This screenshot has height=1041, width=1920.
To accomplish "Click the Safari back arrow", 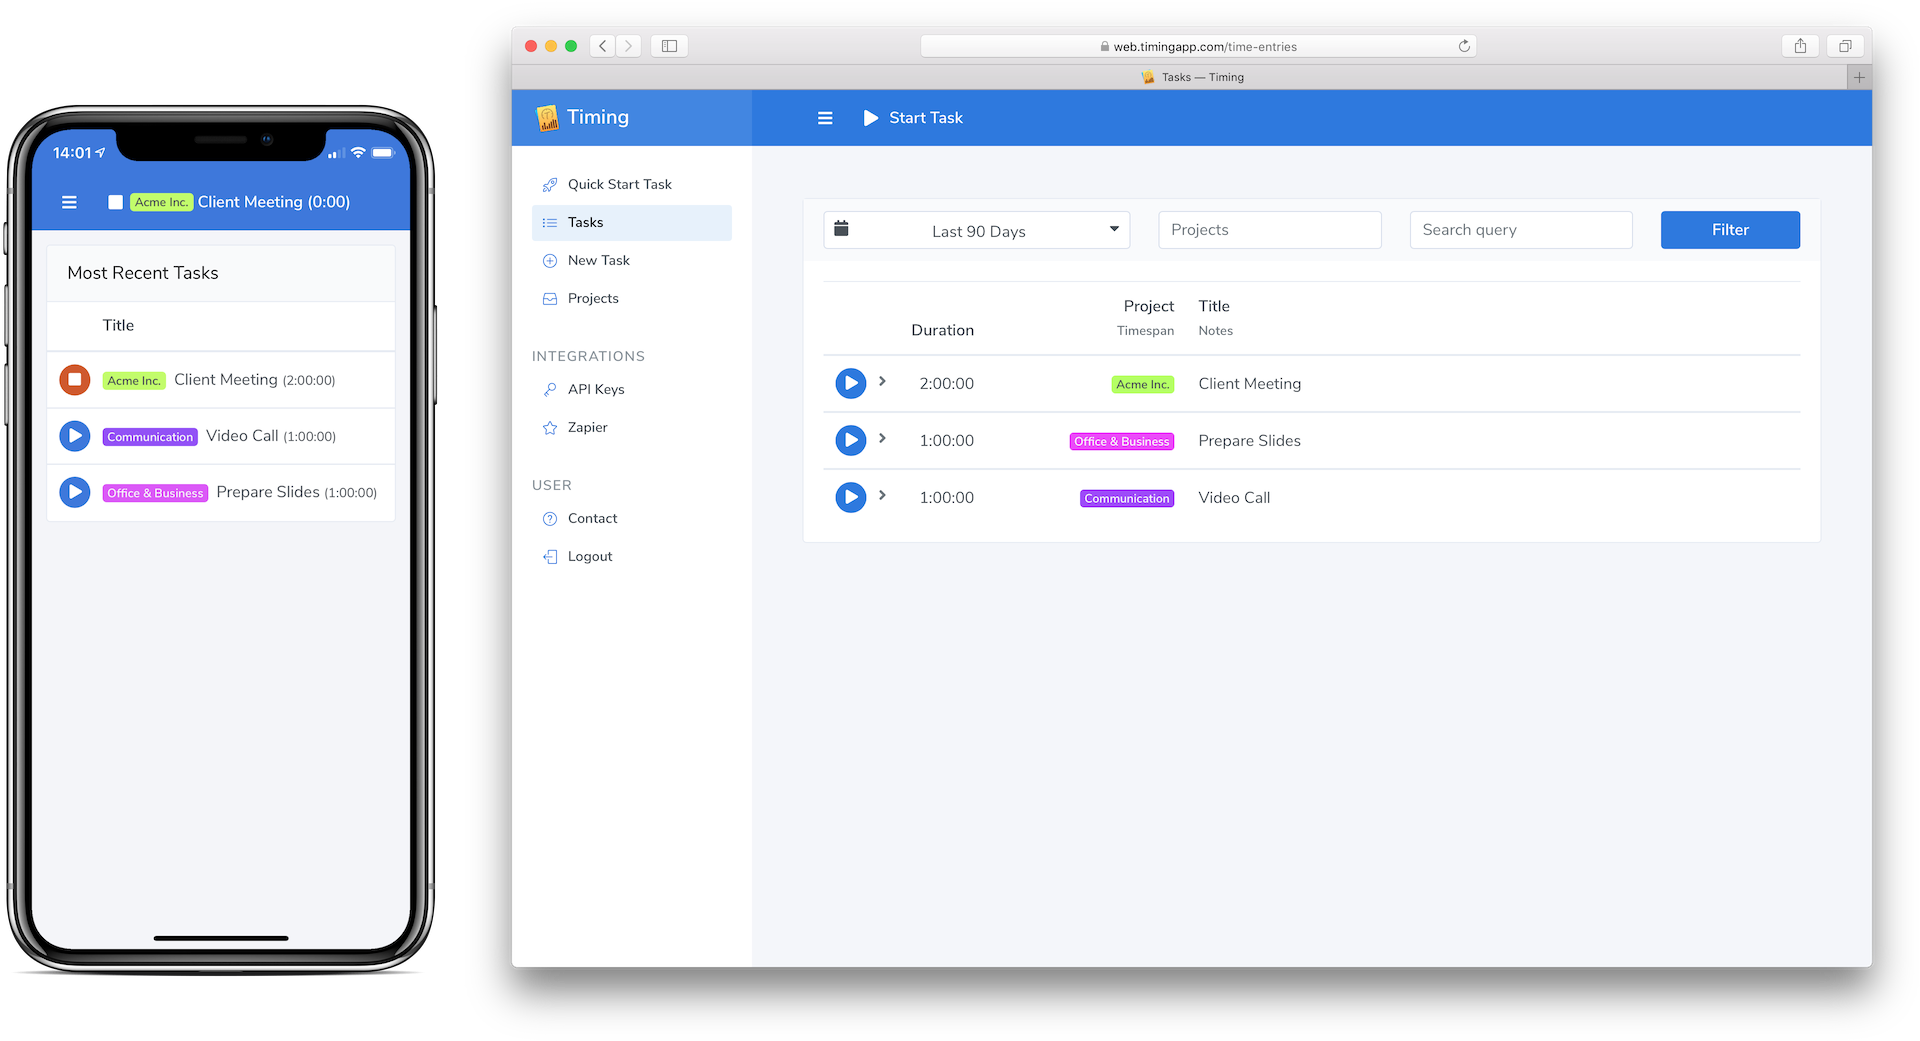I will (603, 46).
